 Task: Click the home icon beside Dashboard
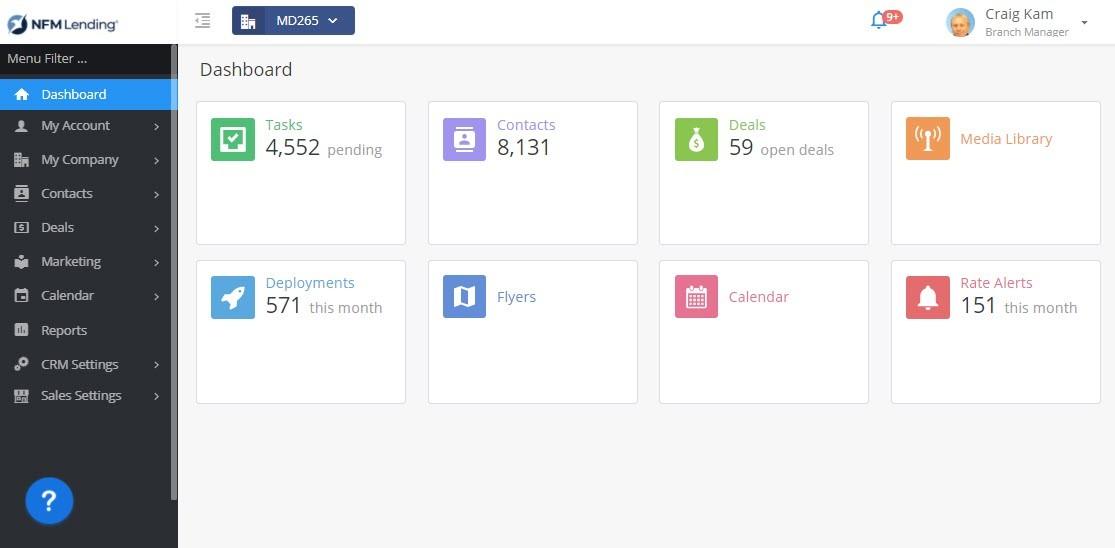[x=22, y=95]
